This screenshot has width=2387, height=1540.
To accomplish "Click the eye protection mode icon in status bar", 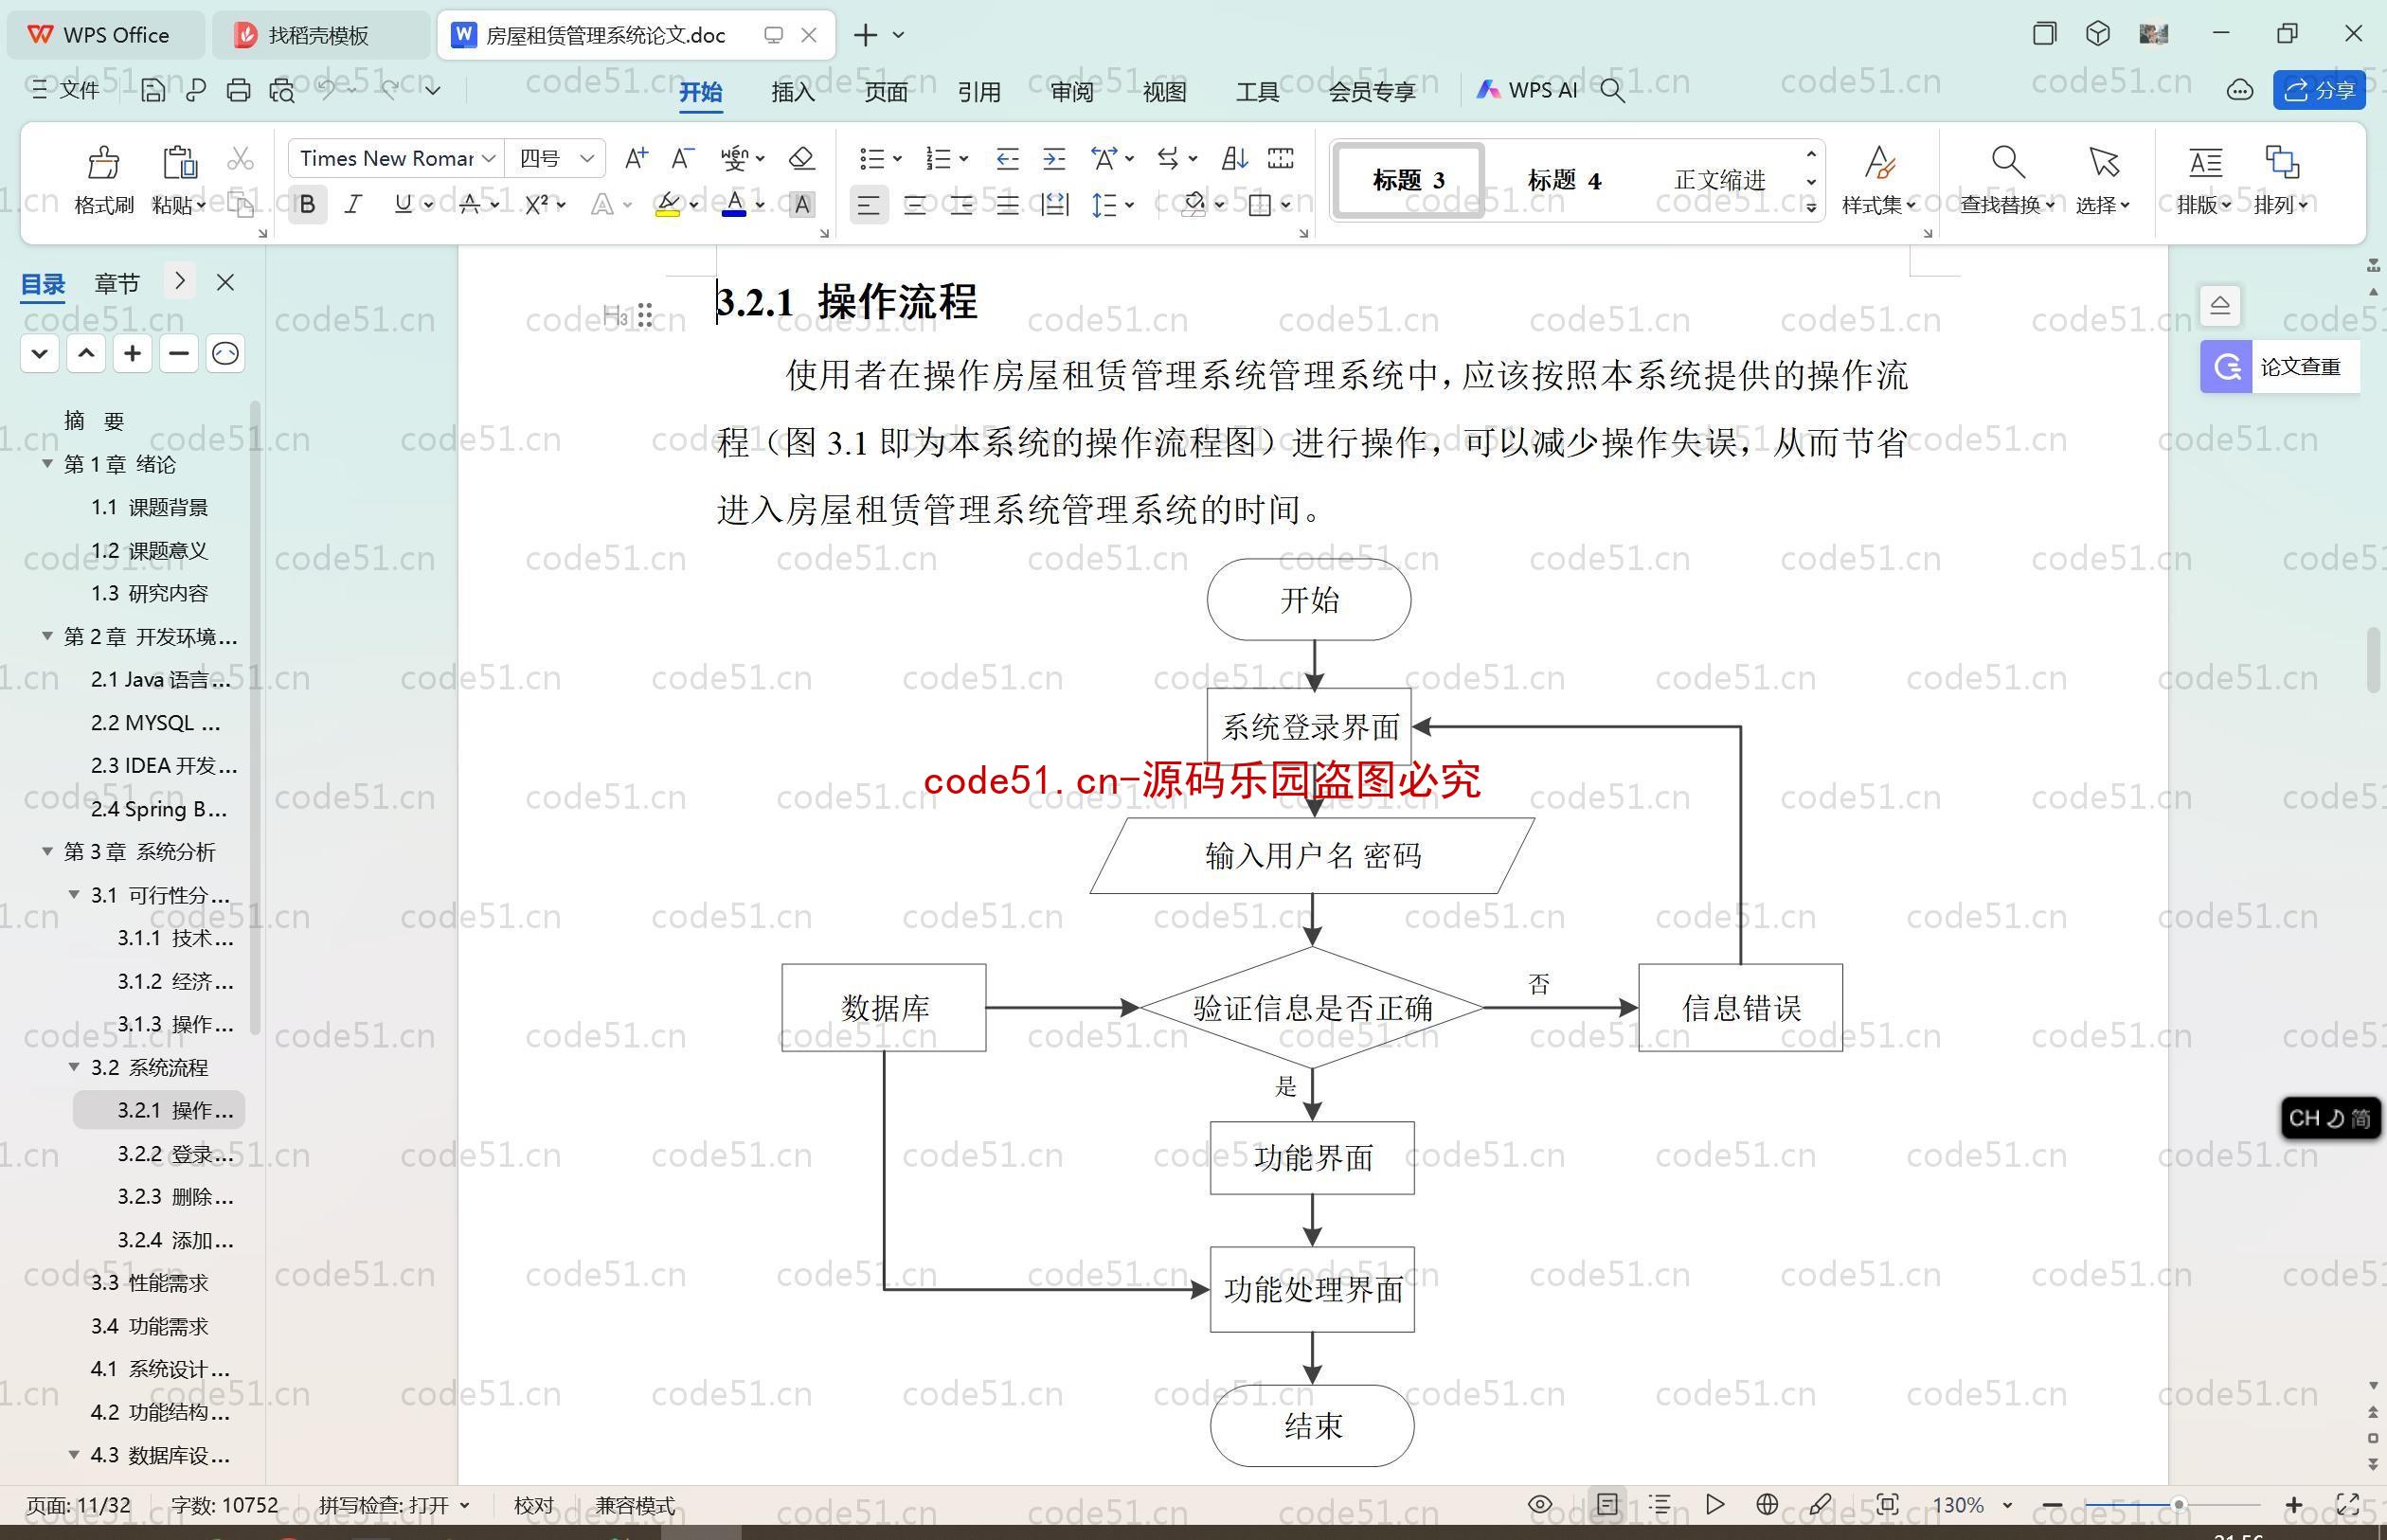I will (1540, 1504).
